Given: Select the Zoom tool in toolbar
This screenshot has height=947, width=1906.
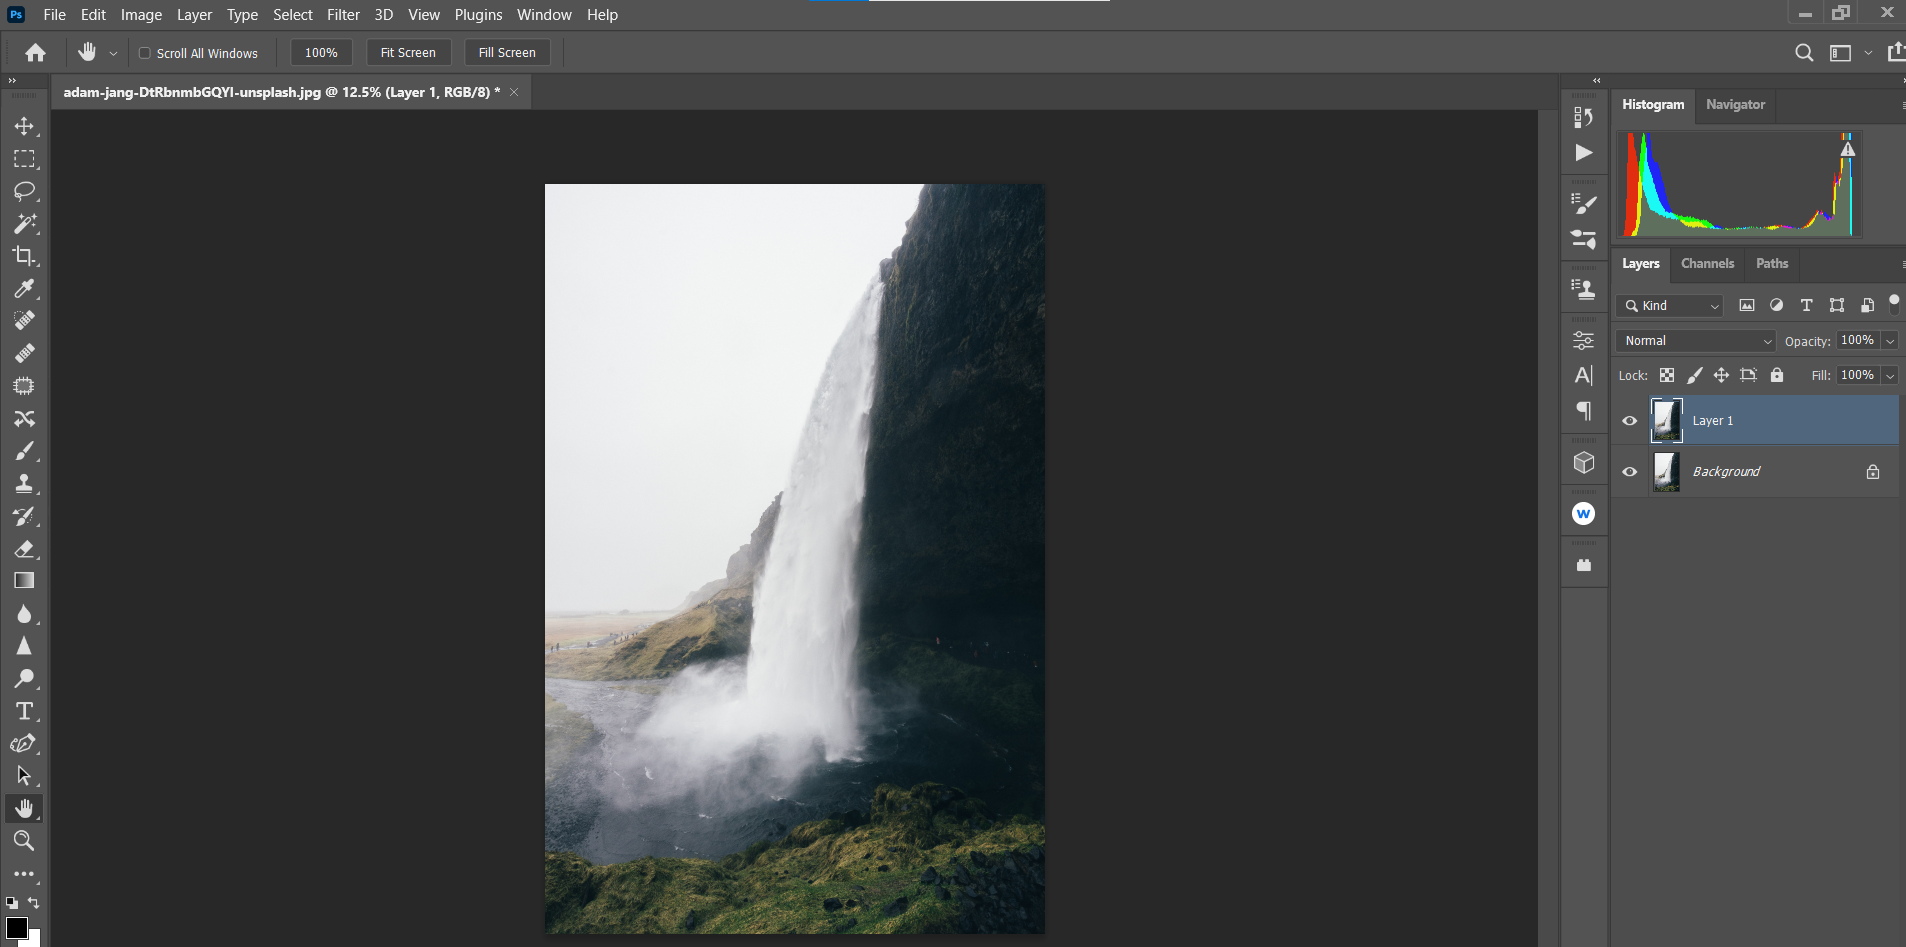Looking at the screenshot, I should tap(24, 841).
